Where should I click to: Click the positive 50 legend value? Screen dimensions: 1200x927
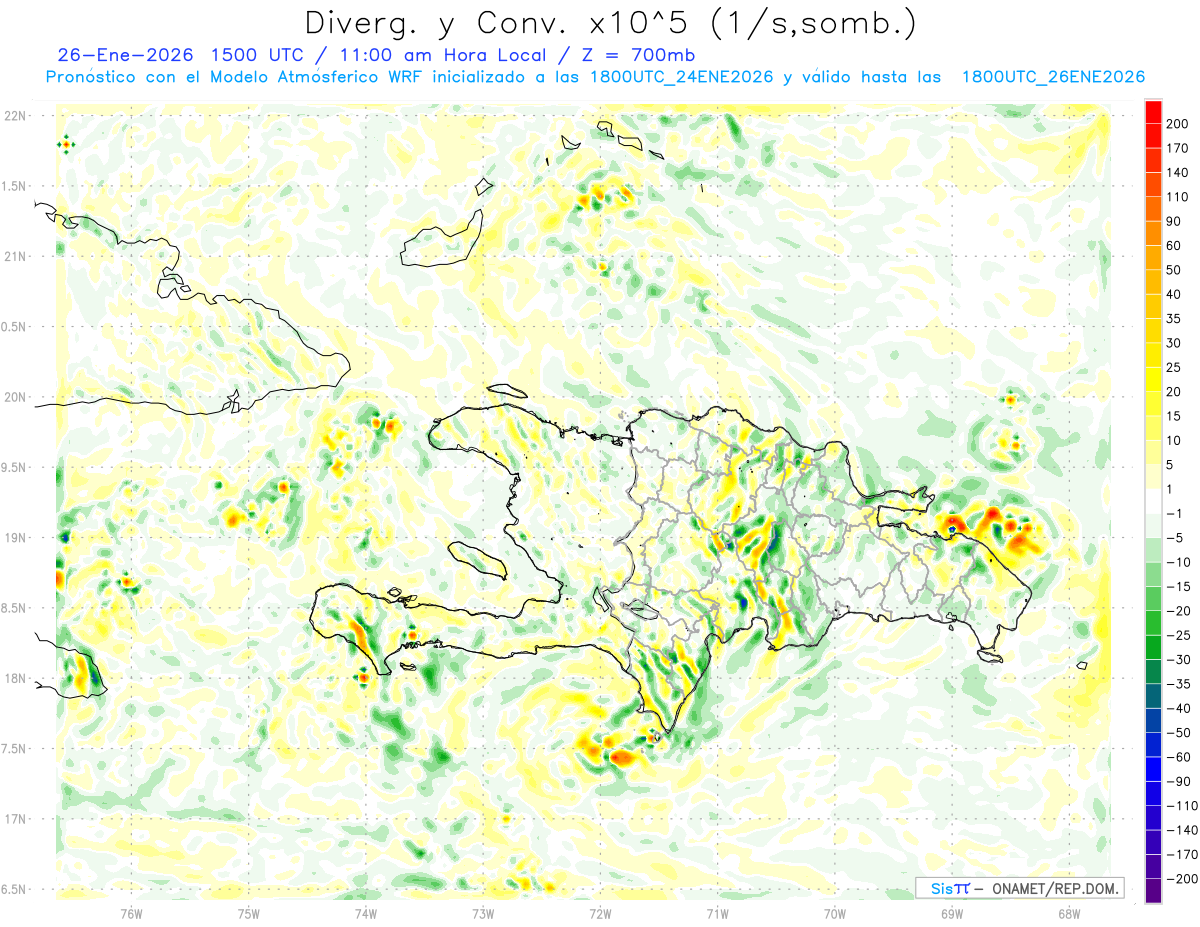(1173, 270)
